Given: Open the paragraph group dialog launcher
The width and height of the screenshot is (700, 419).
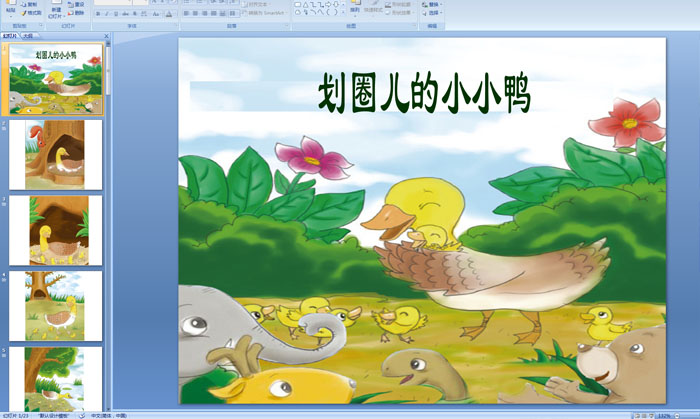Looking at the screenshot, I should coord(287,25).
